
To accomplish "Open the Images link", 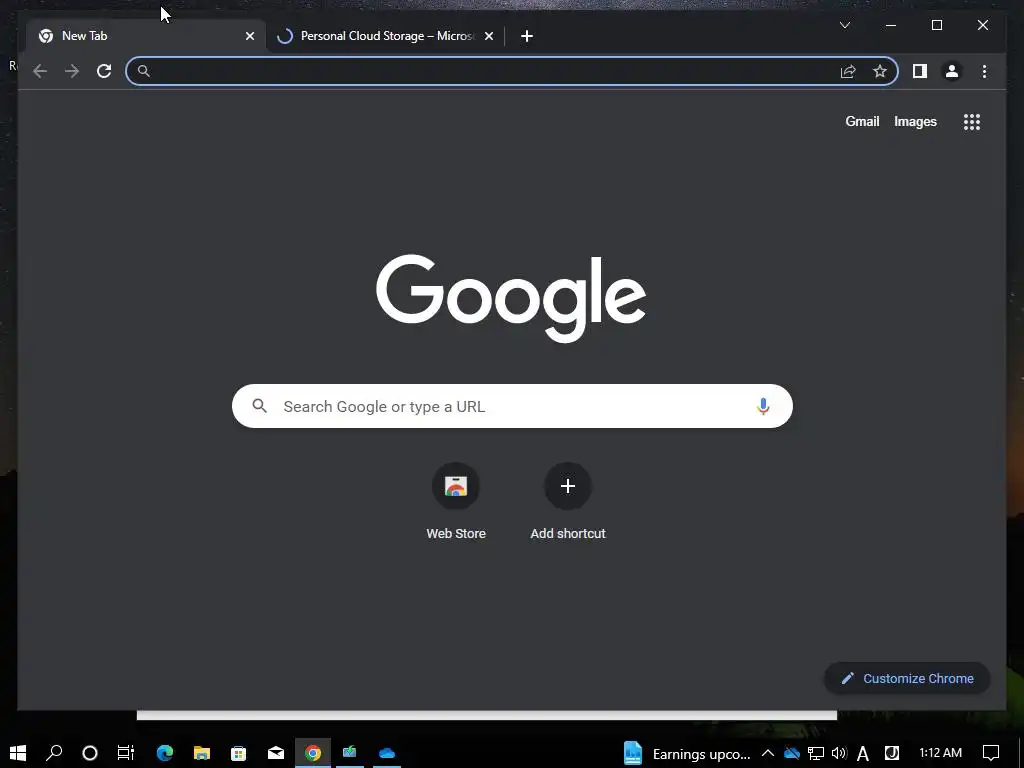I will 915,121.
